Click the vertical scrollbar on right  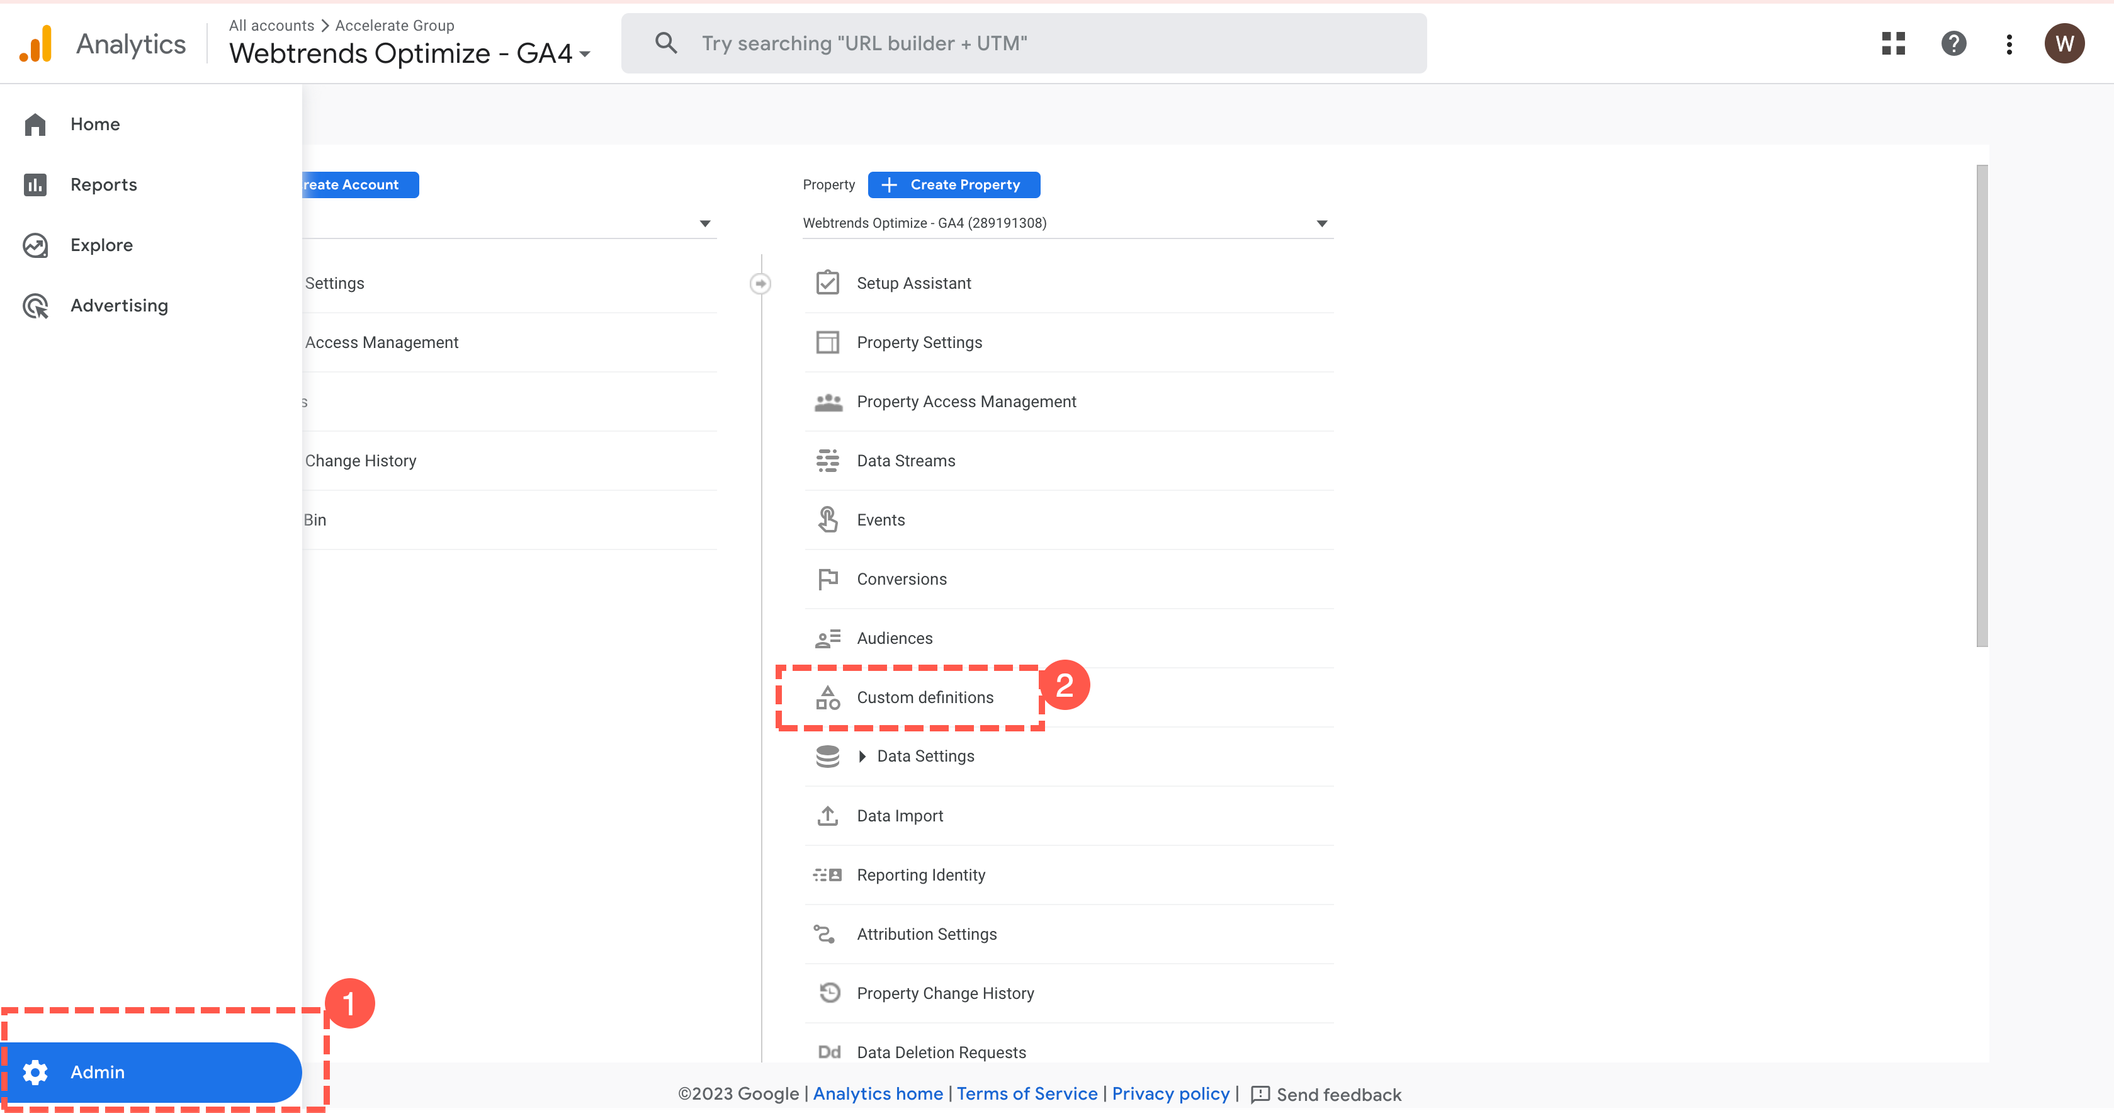[1981, 405]
